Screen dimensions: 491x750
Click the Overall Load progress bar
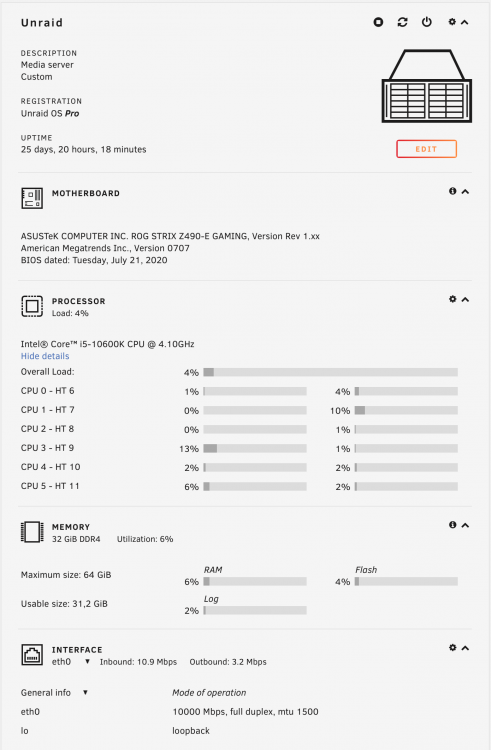point(330,372)
